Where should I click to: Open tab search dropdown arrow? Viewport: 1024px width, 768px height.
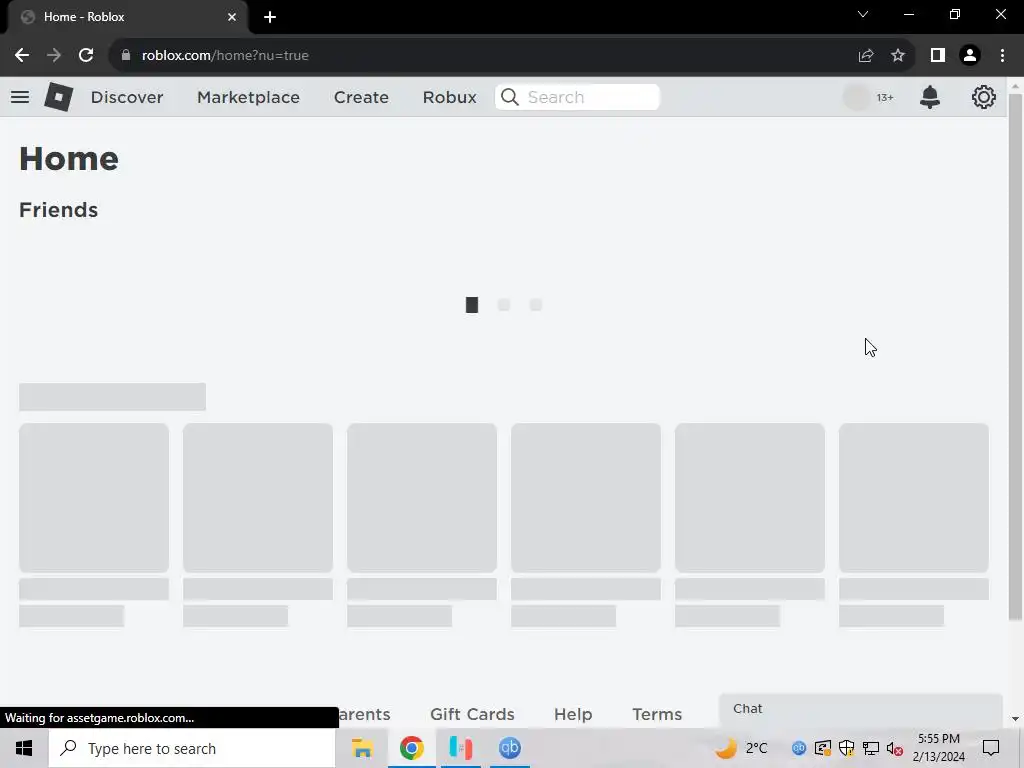863,14
